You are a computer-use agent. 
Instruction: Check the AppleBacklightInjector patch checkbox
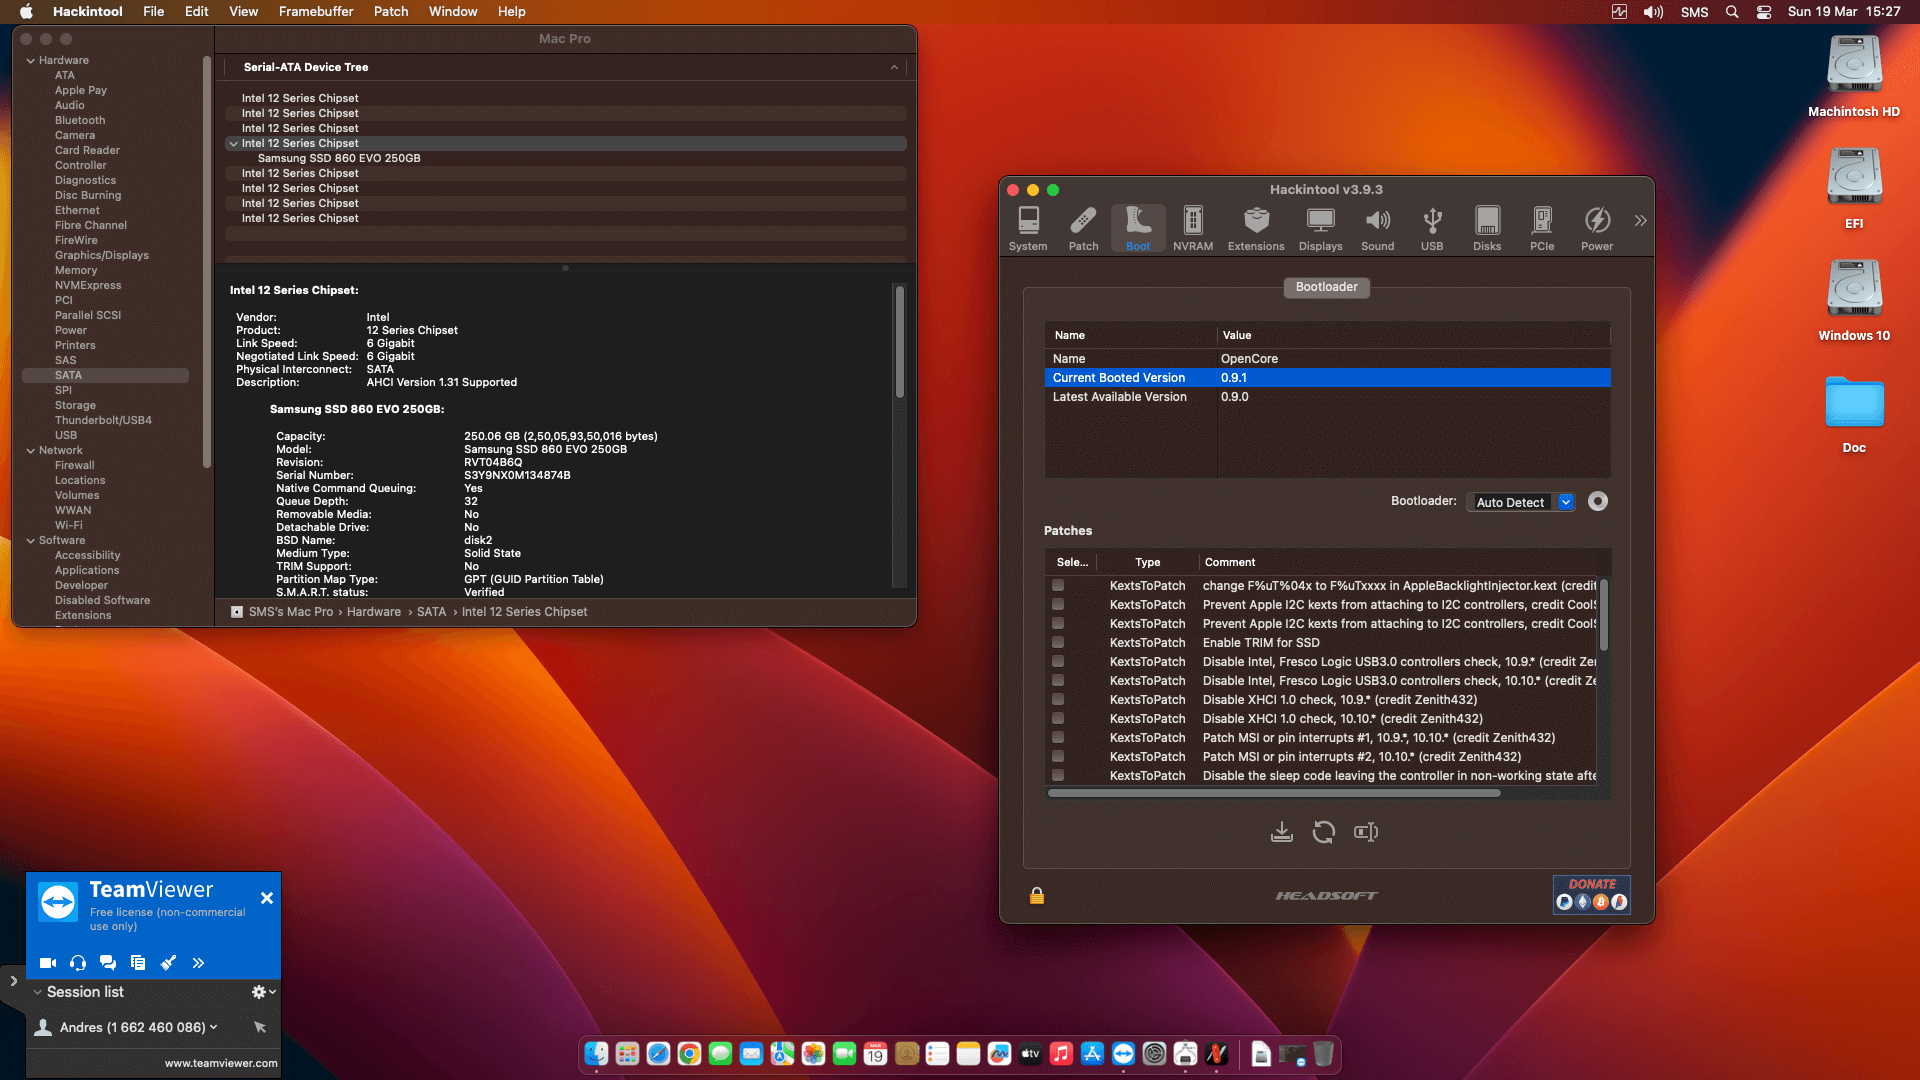[x=1058, y=585]
